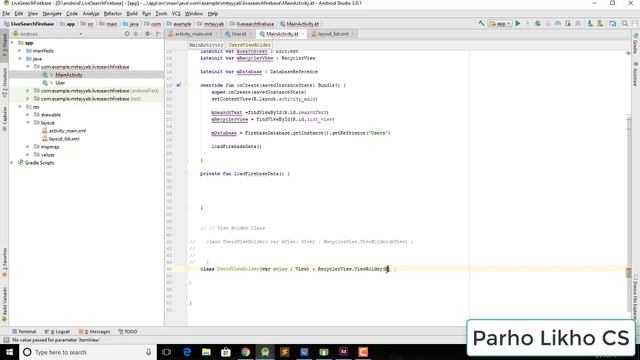
Task: Expand Gradle Scripts node
Action: point(12,163)
